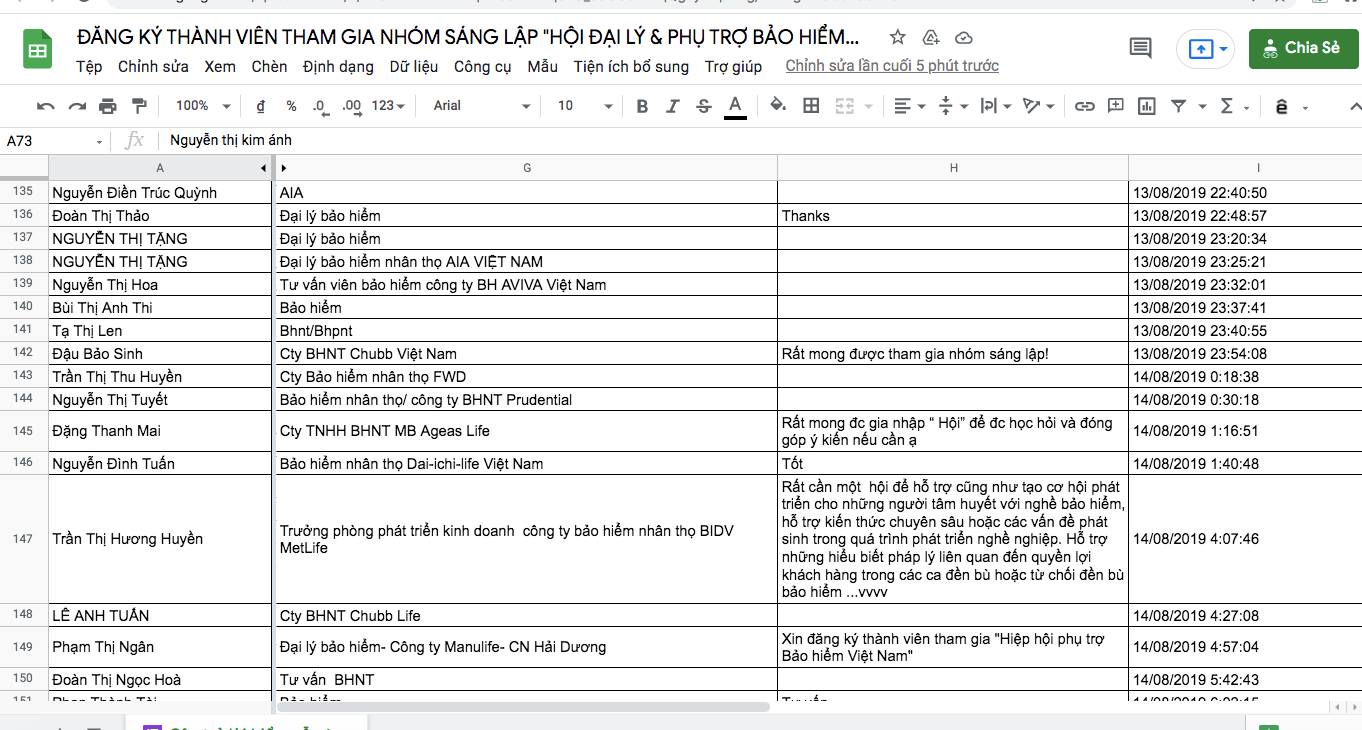The width and height of the screenshot is (1362, 730).
Task: Decrease decimal places button
Action: [x=320, y=106]
